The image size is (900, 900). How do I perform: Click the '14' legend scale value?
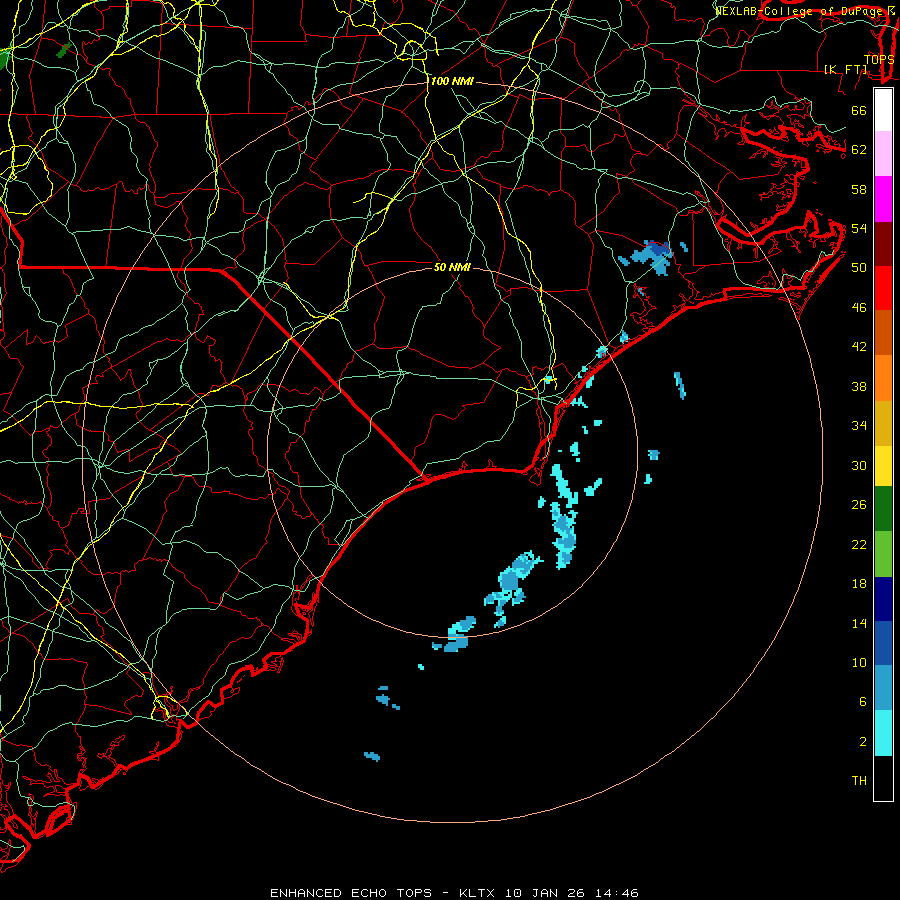pos(859,623)
